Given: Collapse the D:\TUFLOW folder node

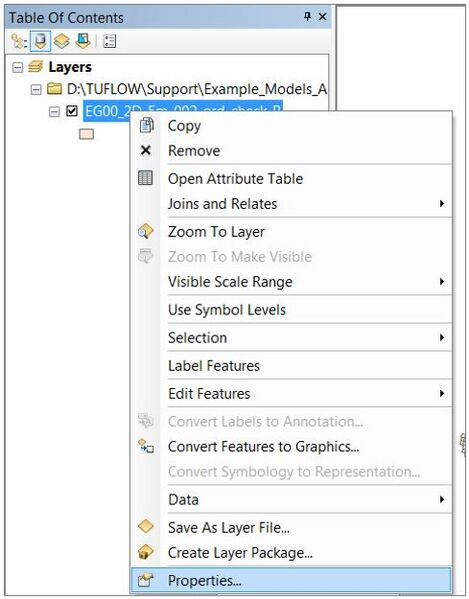Looking at the screenshot, I should click(36, 90).
